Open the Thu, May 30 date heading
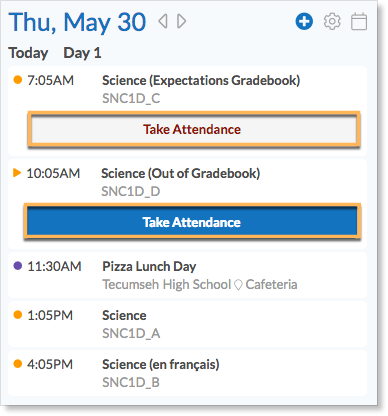 pyautogui.click(x=77, y=23)
